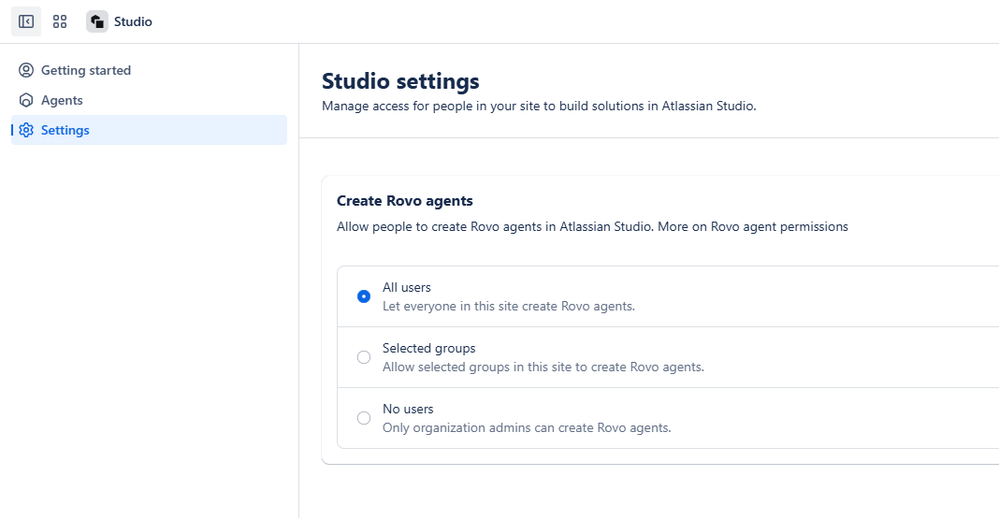Select the All users radio button
The height and width of the screenshot is (518, 999).
364,296
